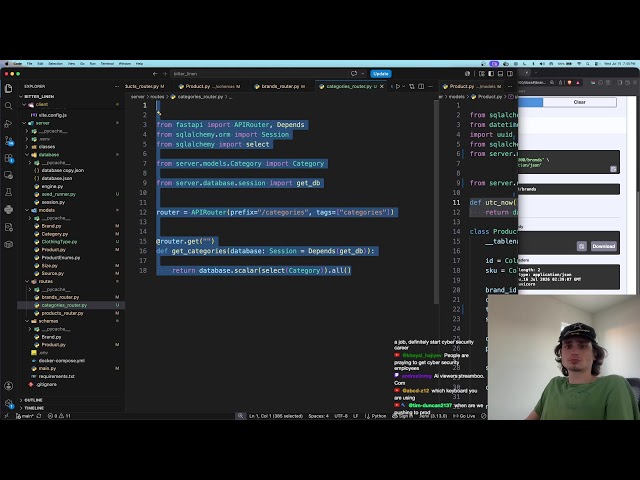The image size is (640, 480).
Task: Toggle the bottom panel layout icon
Action: 500,74
